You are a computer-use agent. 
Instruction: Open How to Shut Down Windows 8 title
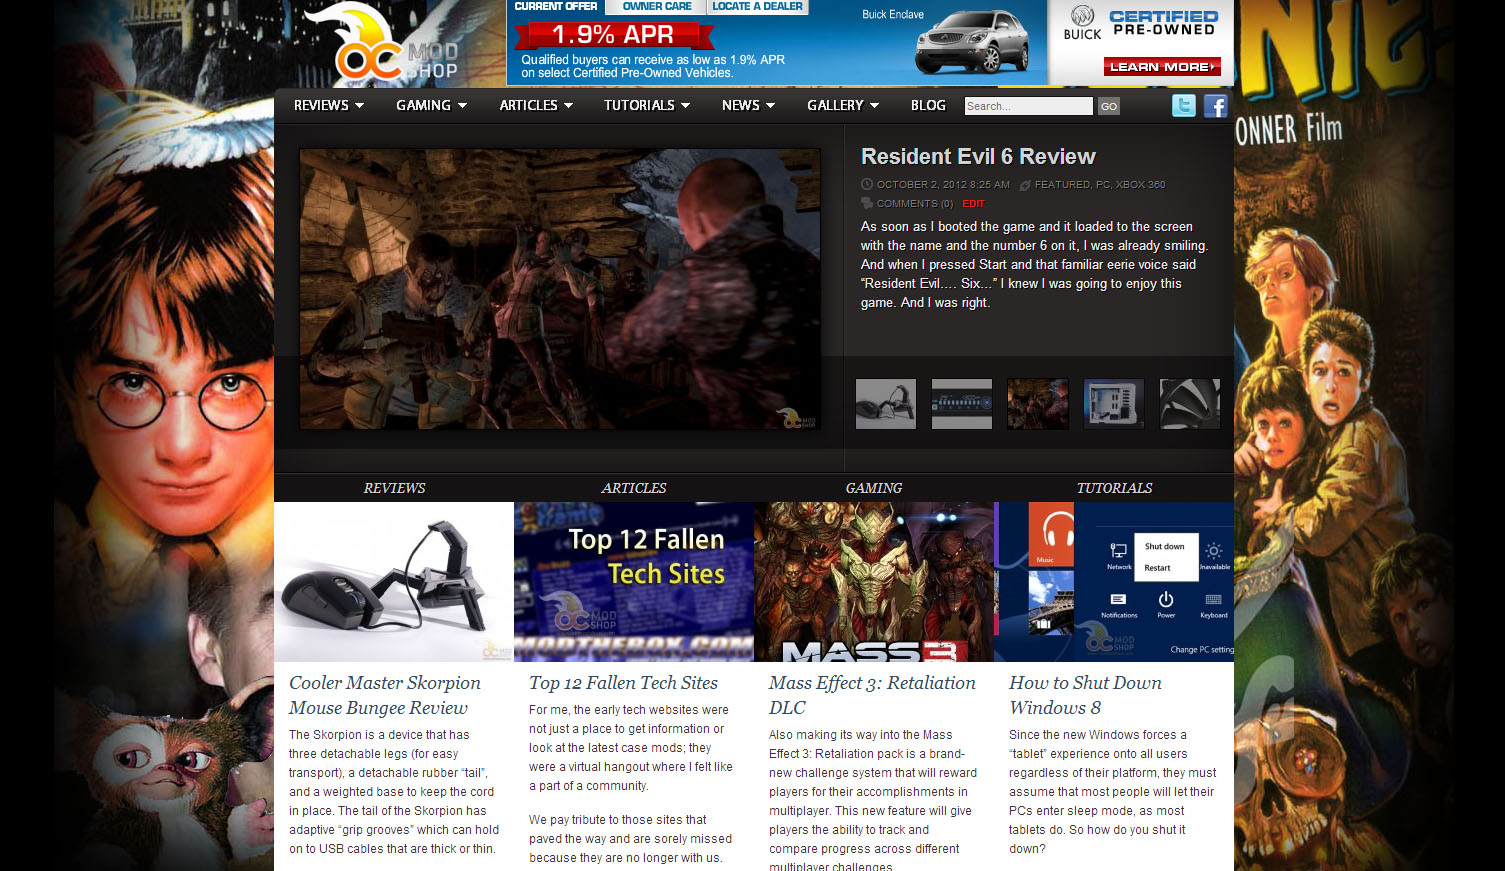coord(1085,695)
